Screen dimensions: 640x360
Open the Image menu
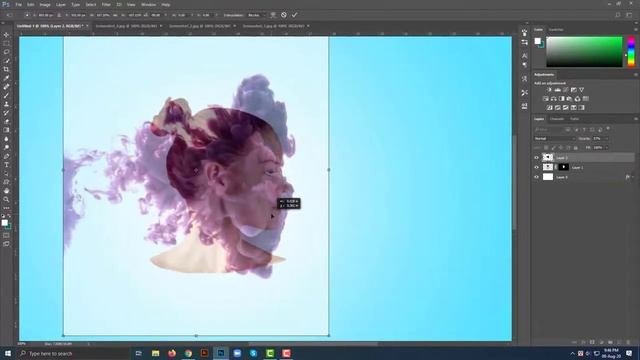pyautogui.click(x=45, y=4)
